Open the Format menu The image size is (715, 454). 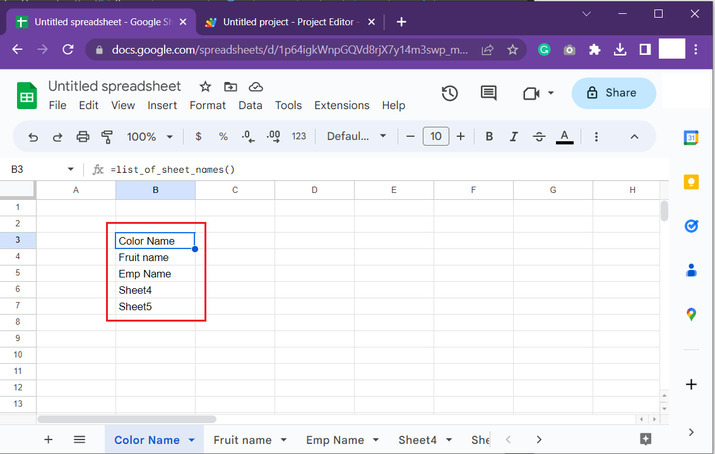tap(207, 105)
